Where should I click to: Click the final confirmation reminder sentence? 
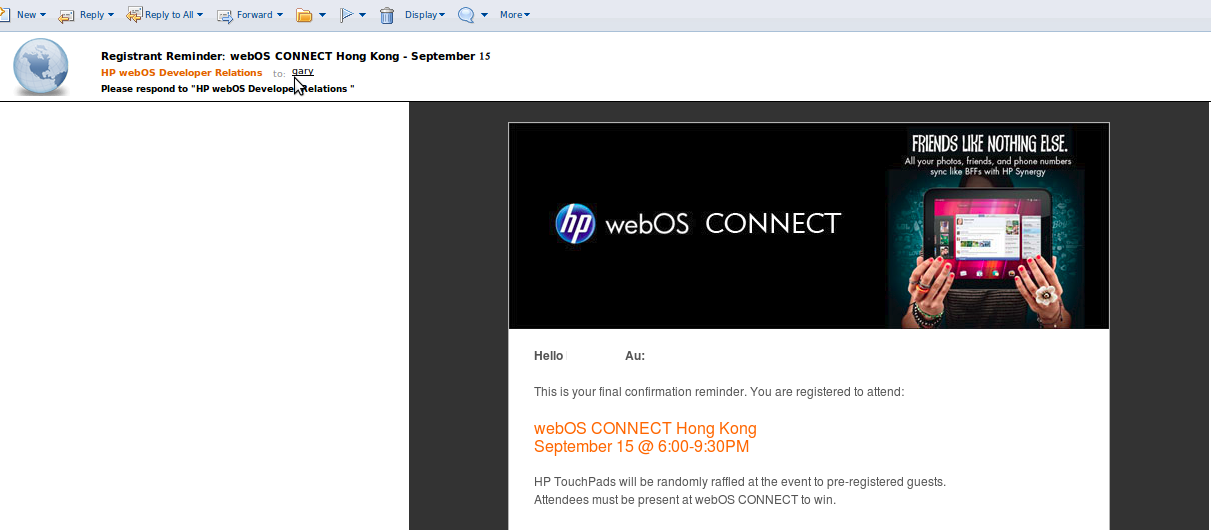click(719, 392)
